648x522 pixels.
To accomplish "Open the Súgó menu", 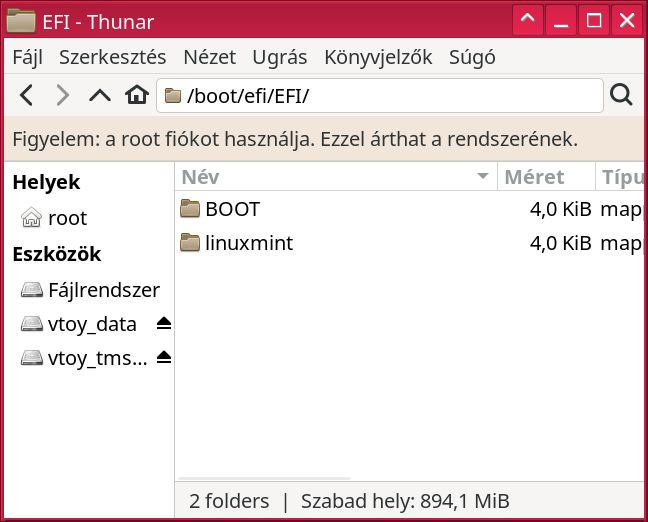I will [x=472, y=57].
